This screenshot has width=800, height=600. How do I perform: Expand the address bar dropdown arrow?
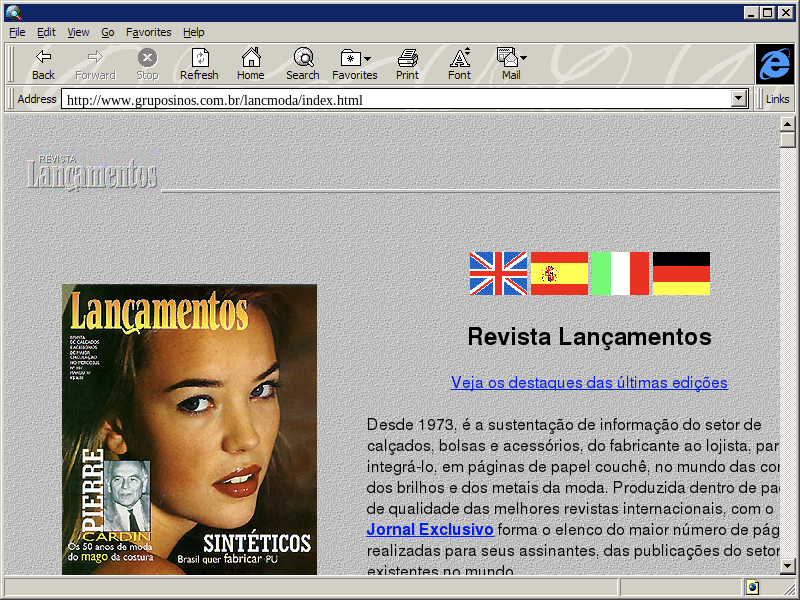tap(740, 99)
